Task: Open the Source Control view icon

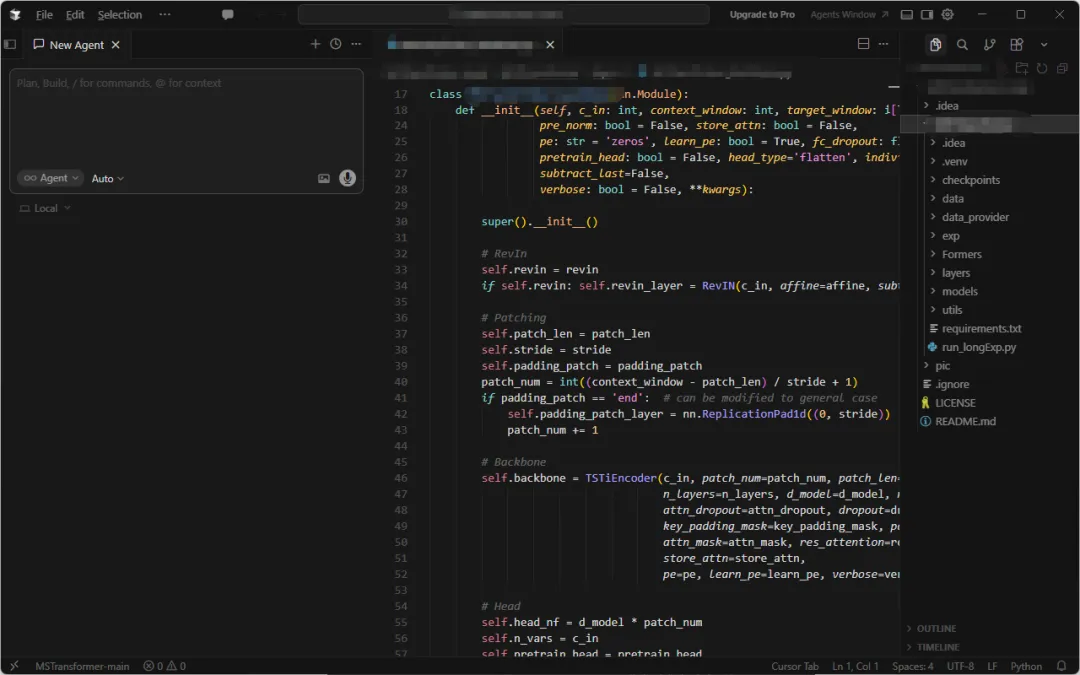Action: (x=989, y=44)
